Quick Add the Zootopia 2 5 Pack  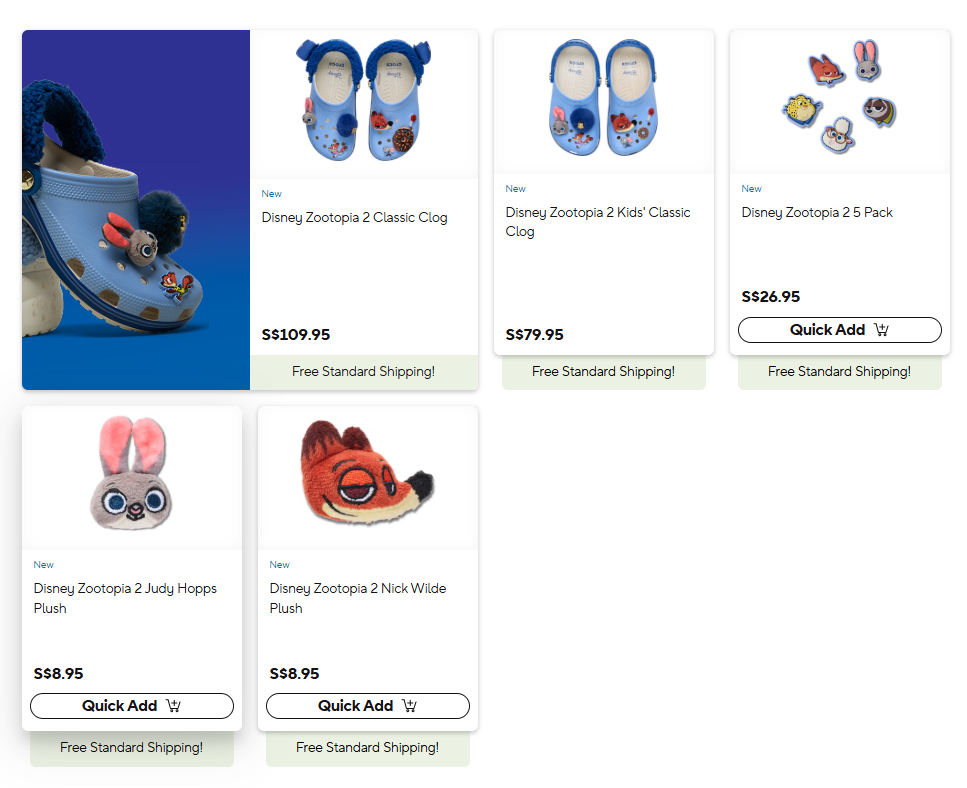(x=839, y=330)
